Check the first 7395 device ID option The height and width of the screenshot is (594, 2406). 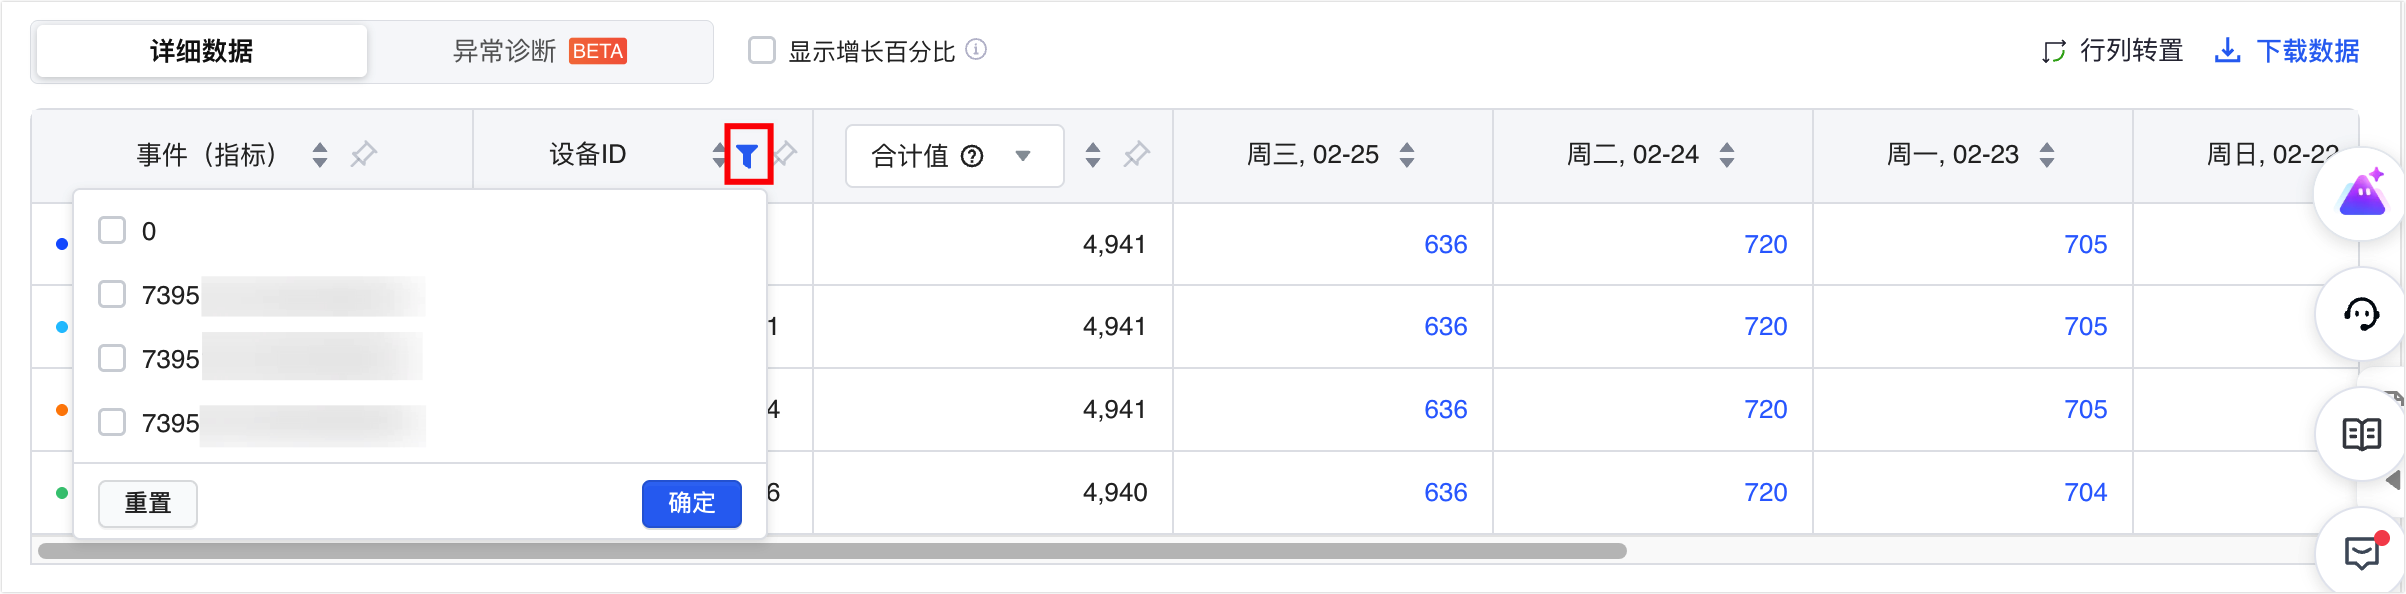click(x=112, y=295)
